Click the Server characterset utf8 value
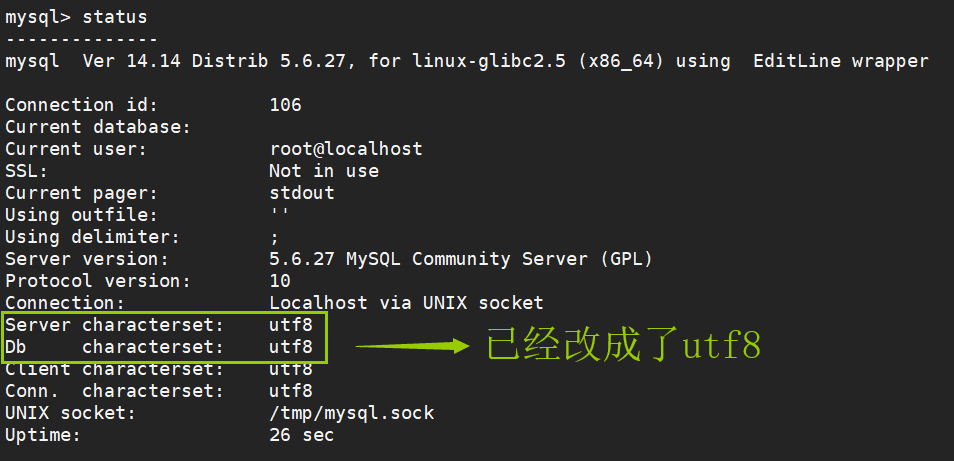Viewport: 954px width, 461px height. (291, 325)
